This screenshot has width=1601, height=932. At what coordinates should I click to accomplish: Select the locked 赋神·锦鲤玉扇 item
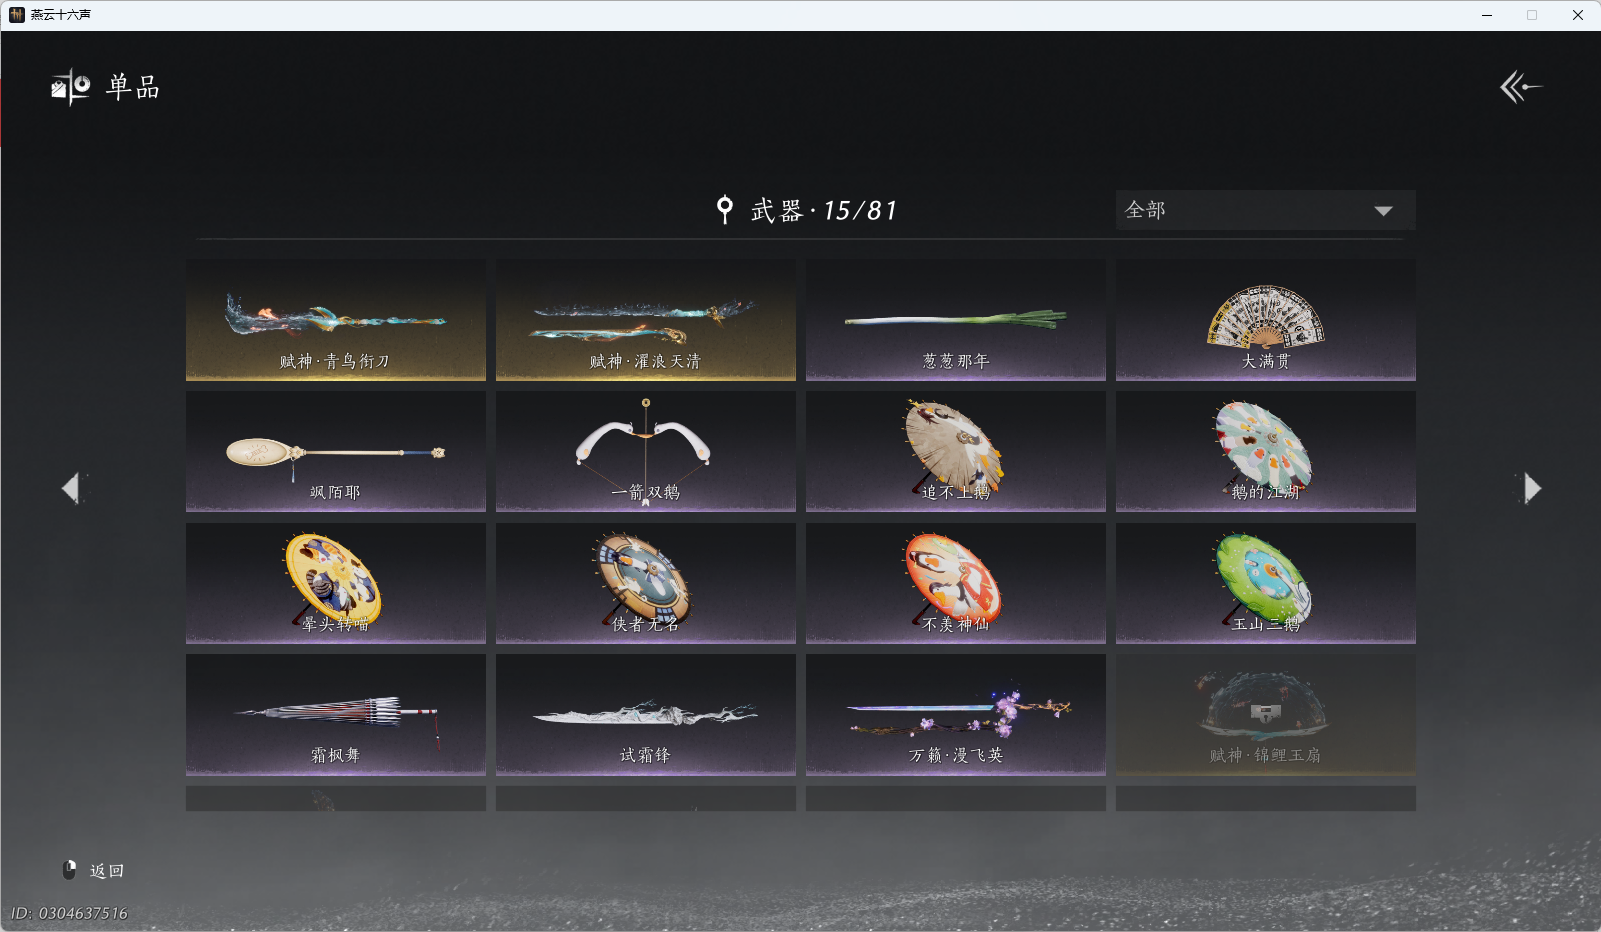point(1265,714)
